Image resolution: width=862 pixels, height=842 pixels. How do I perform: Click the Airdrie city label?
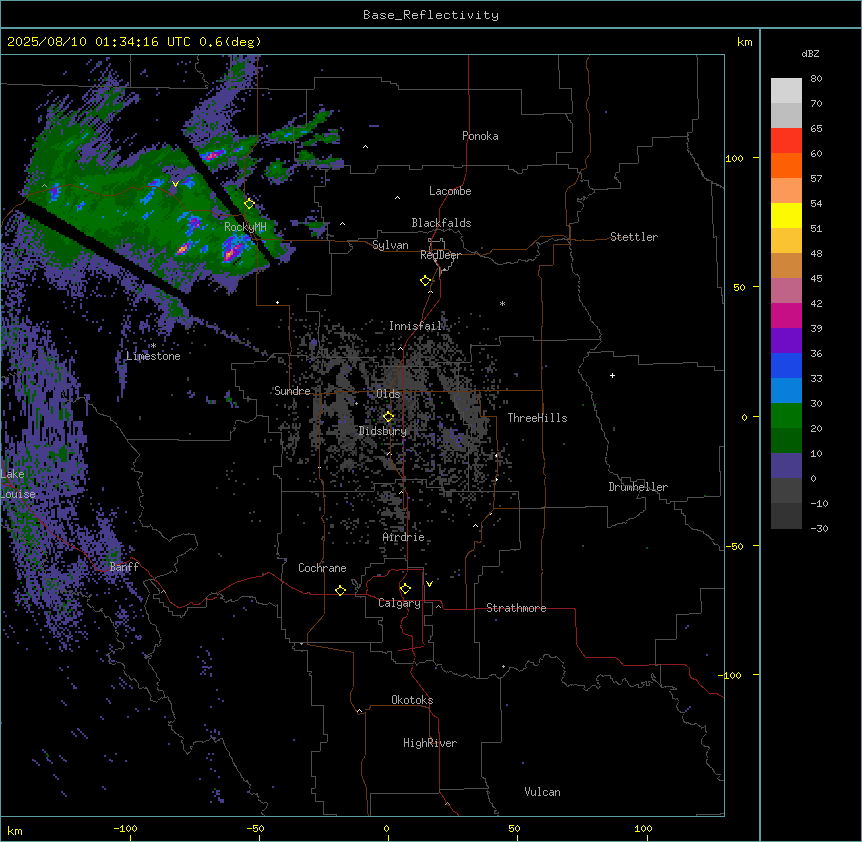pos(404,537)
